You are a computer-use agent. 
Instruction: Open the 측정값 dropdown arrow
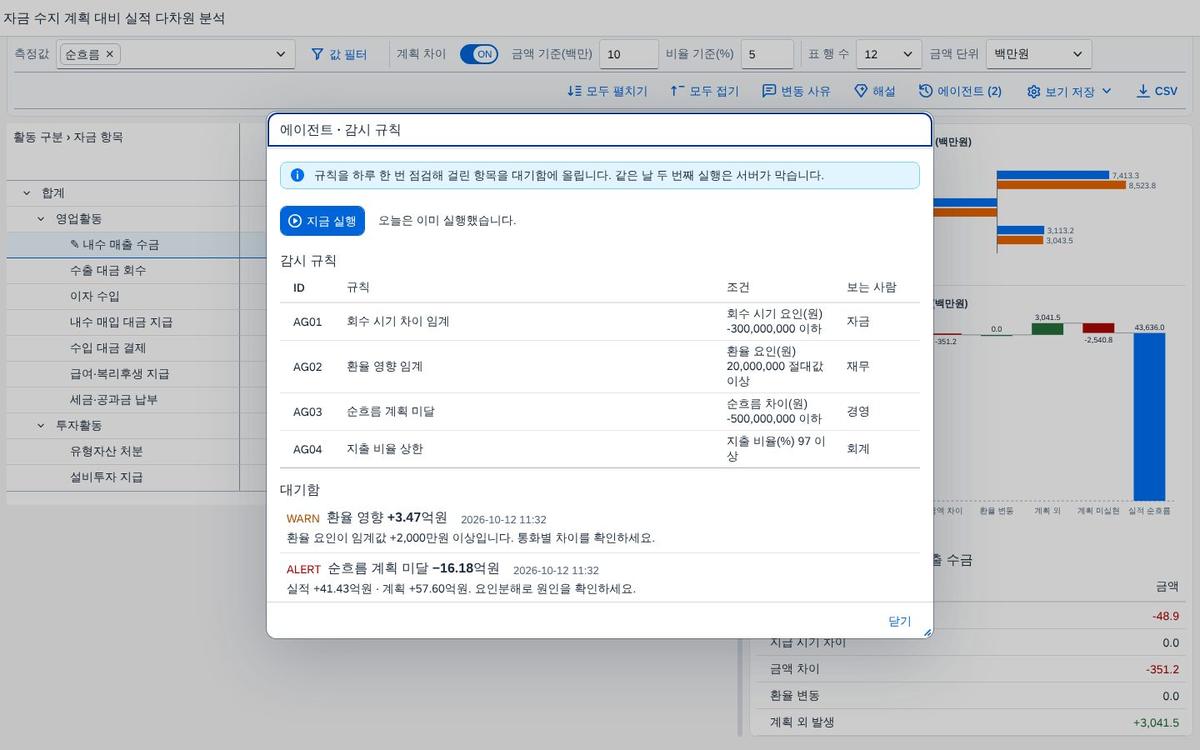pos(281,54)
